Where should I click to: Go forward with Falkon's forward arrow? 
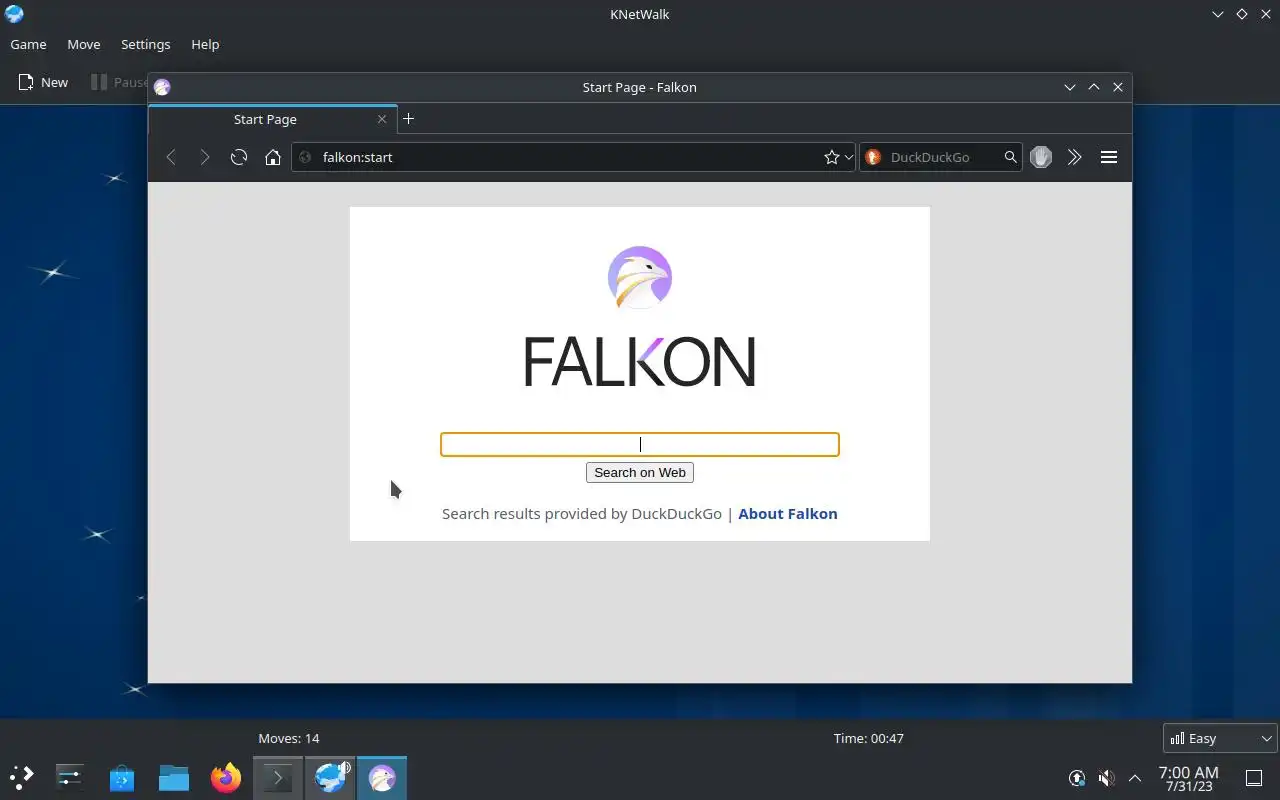(205, 157)
